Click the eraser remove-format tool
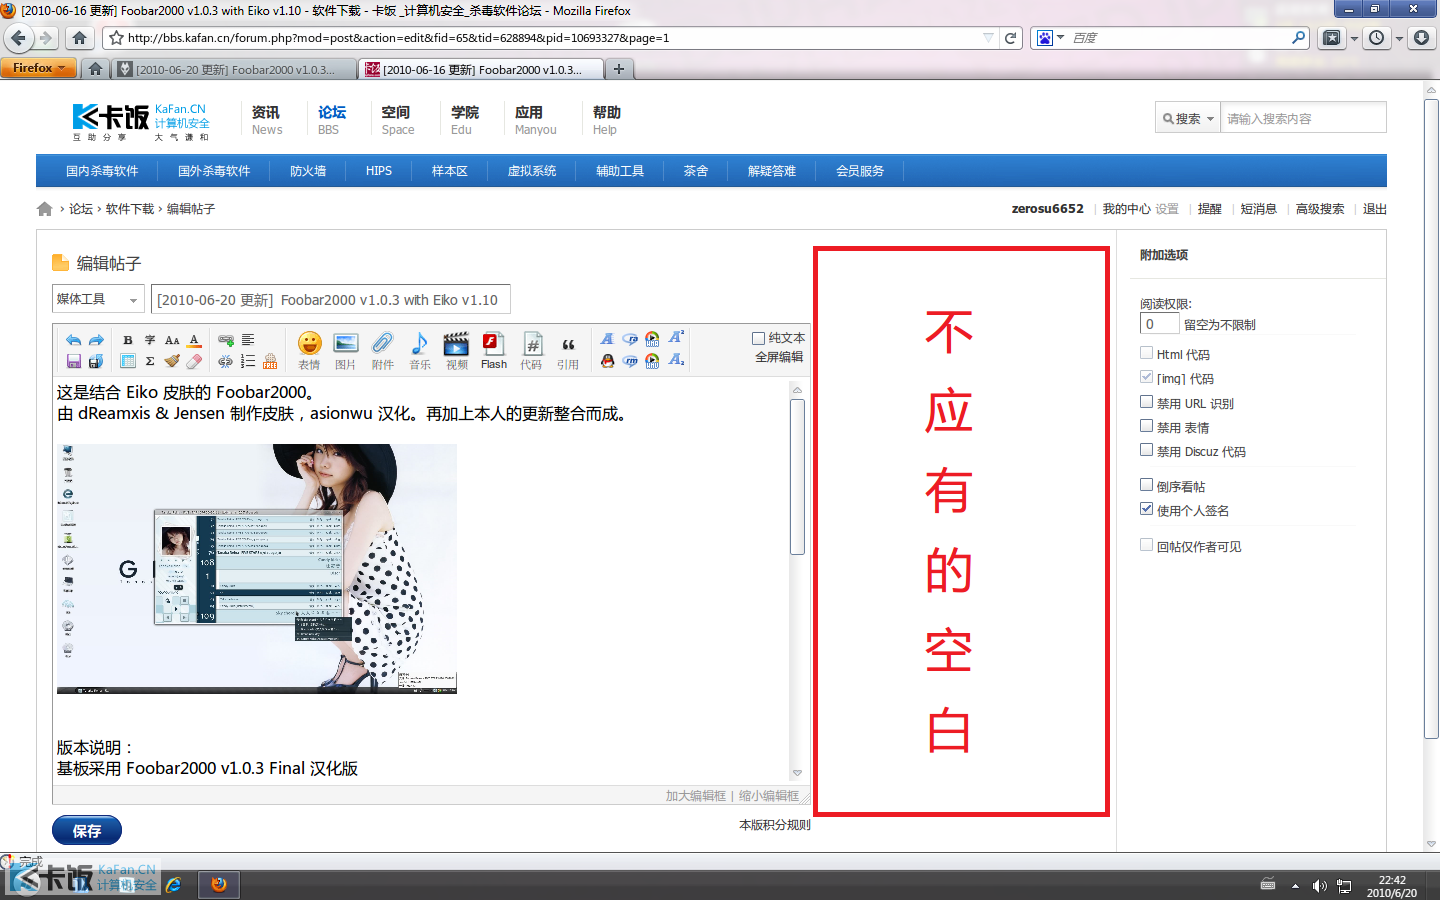Viewport: 1440px width, 900px height. click(x=194, y=361)
